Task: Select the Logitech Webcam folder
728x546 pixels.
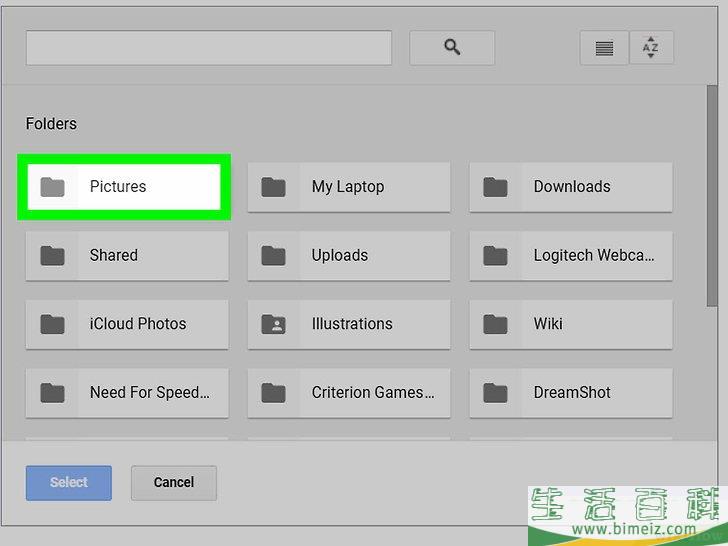Action: tap(571, 255)
